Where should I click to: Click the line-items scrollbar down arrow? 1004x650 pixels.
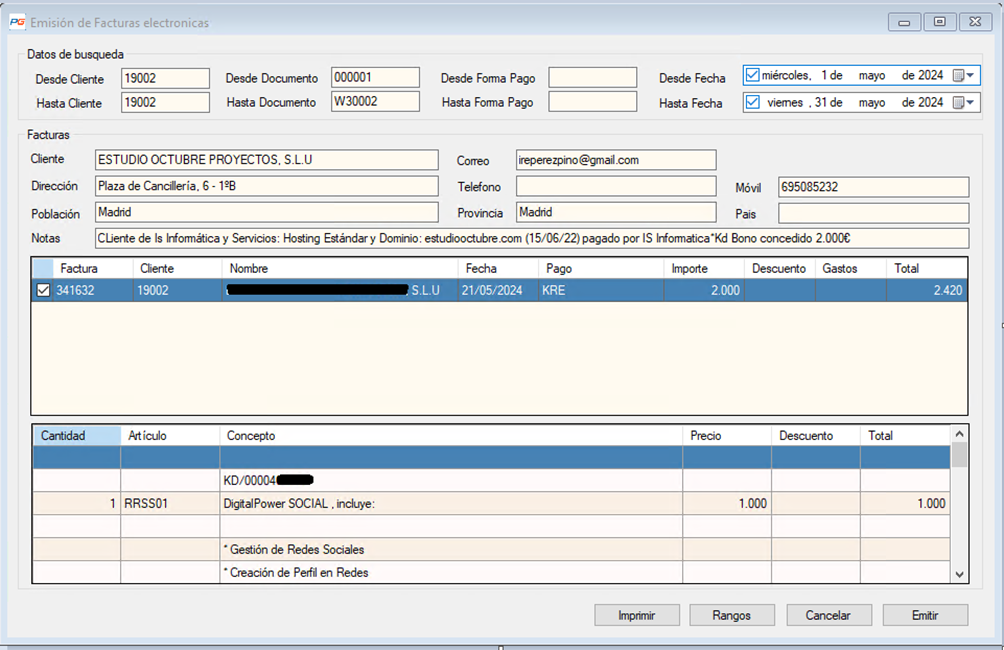pyautogui.click(x=959, y=574)
